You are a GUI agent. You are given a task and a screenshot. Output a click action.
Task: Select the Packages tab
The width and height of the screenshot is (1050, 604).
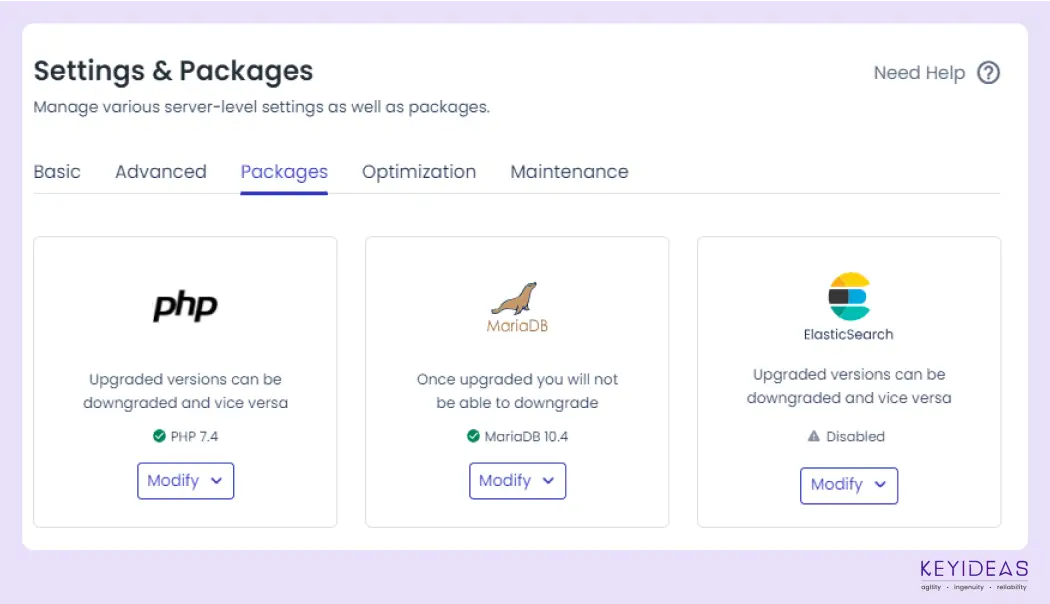point(284,173)
